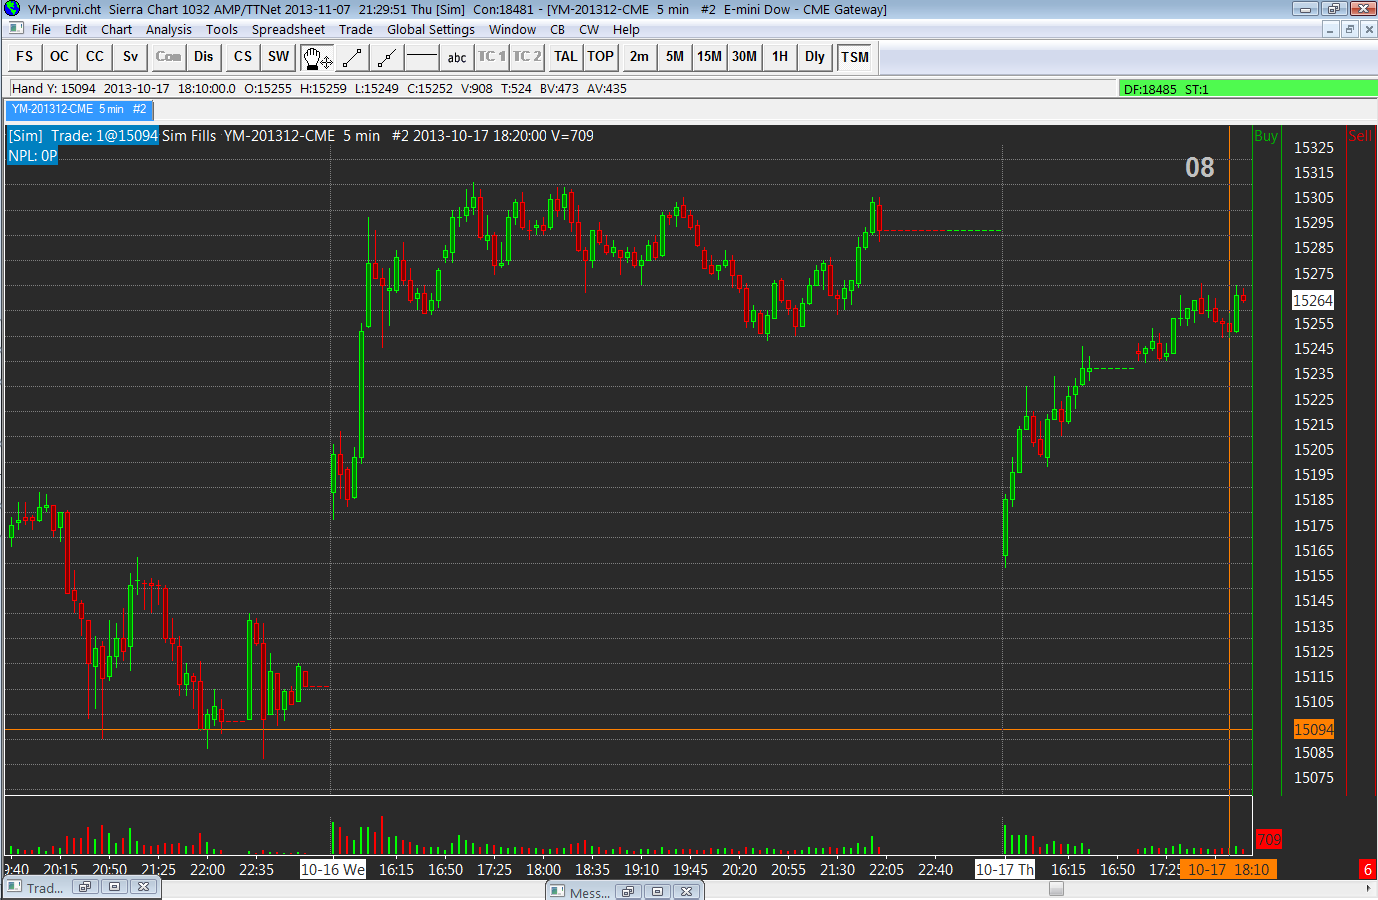The width and height of the screenshot is (1378, 900).
Task: Click the CC toolbar button
Action: click(x=95, y=57)
